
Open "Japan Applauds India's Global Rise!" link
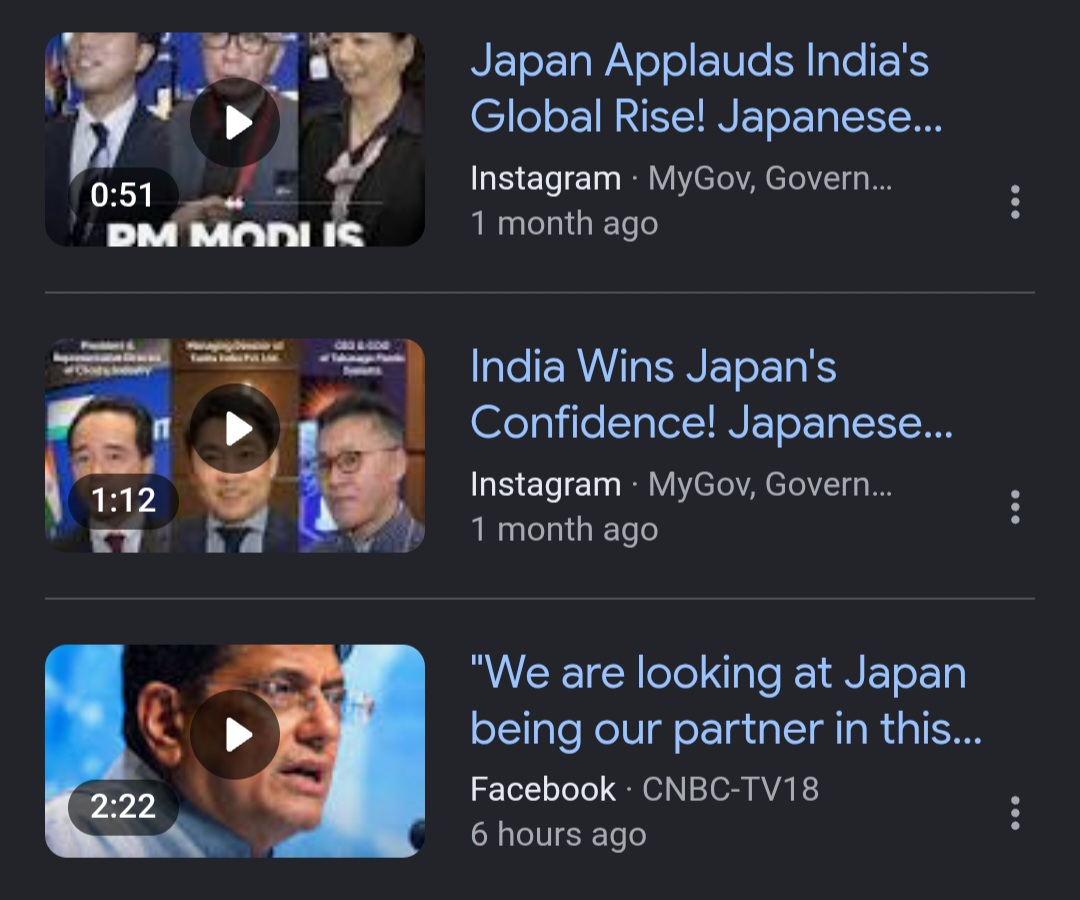[x=706, y=88]
